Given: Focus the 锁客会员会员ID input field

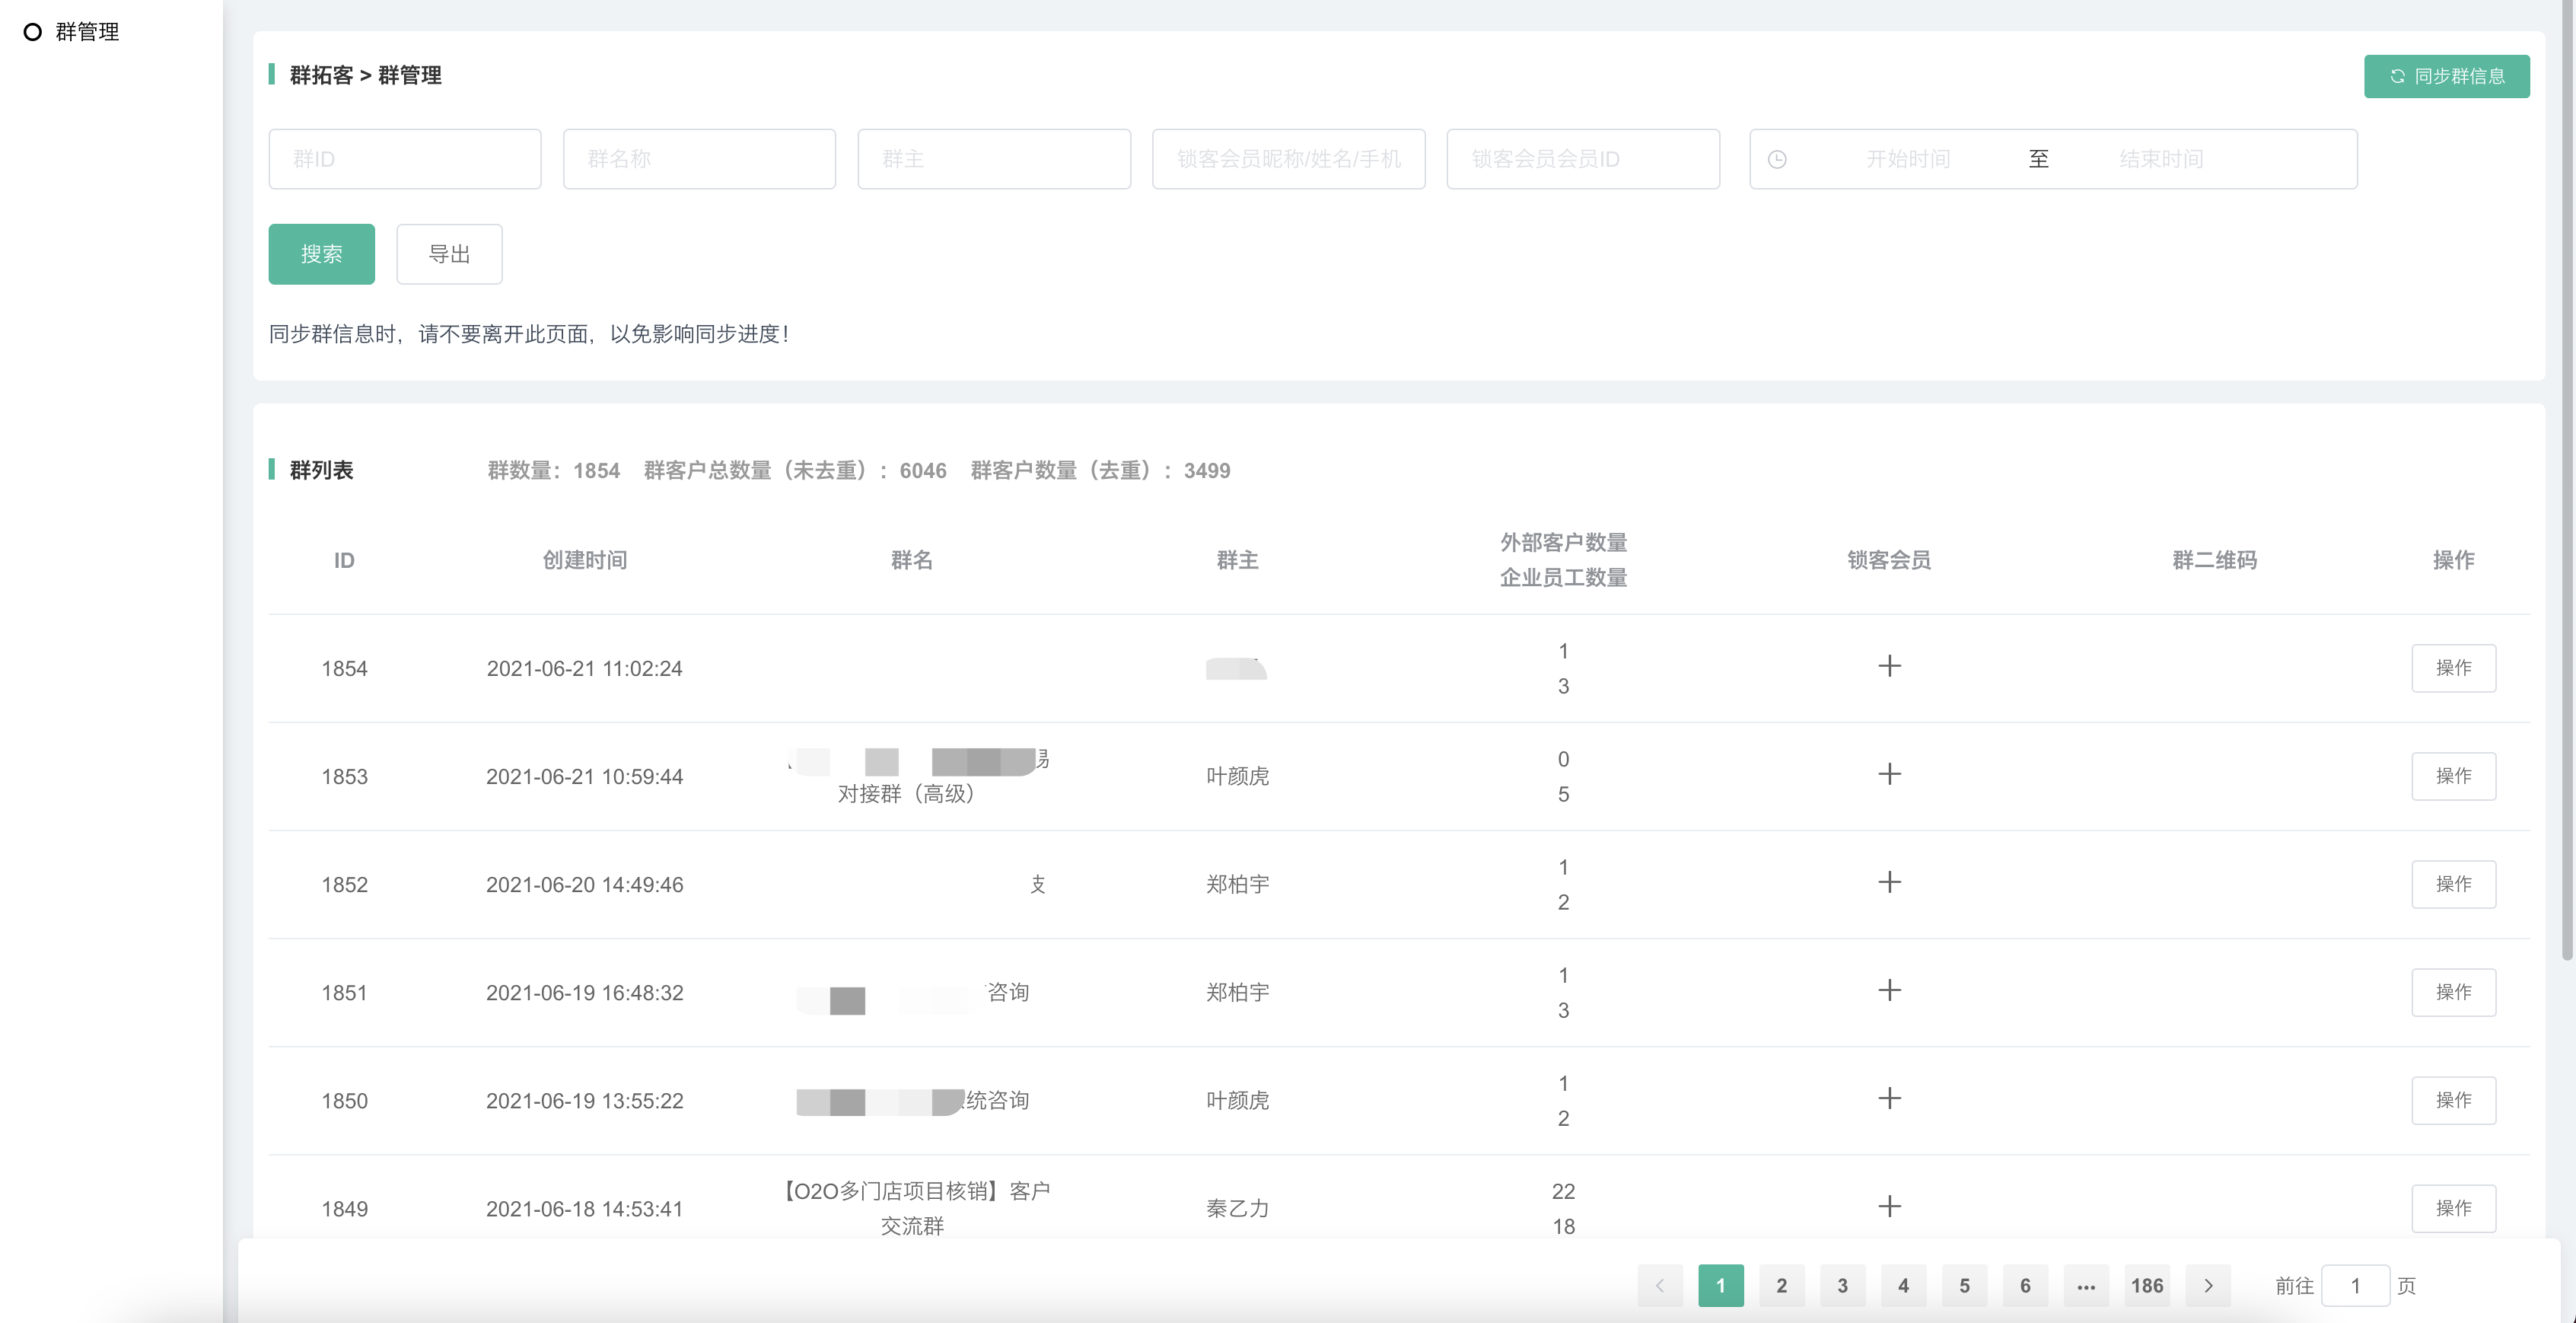Looking at the screenshot, I should pyautogui.click(x=1583, y=159).
